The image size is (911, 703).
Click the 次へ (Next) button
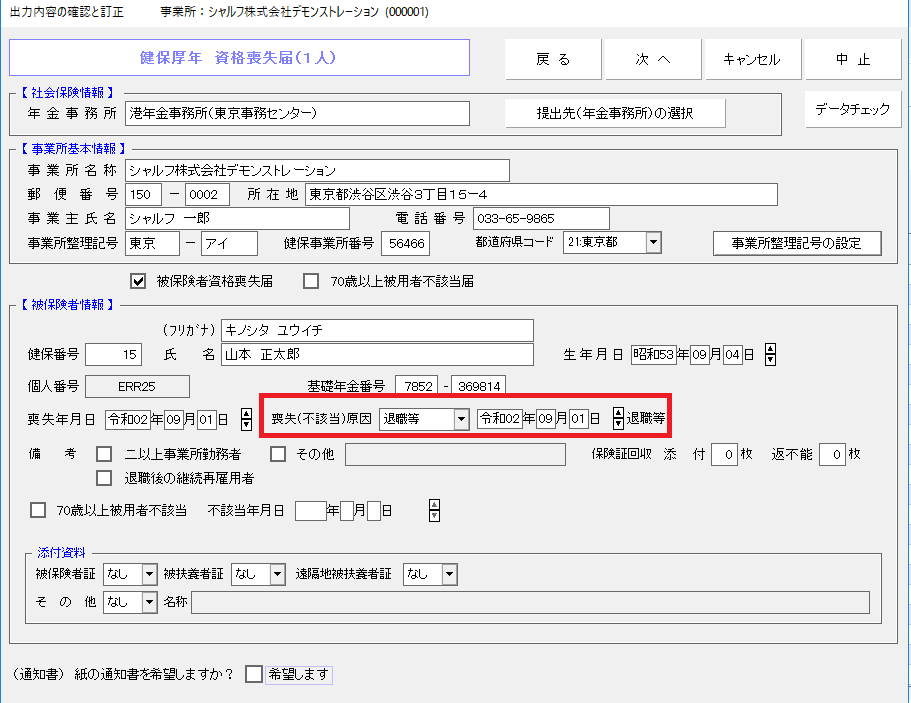(653, 59)
